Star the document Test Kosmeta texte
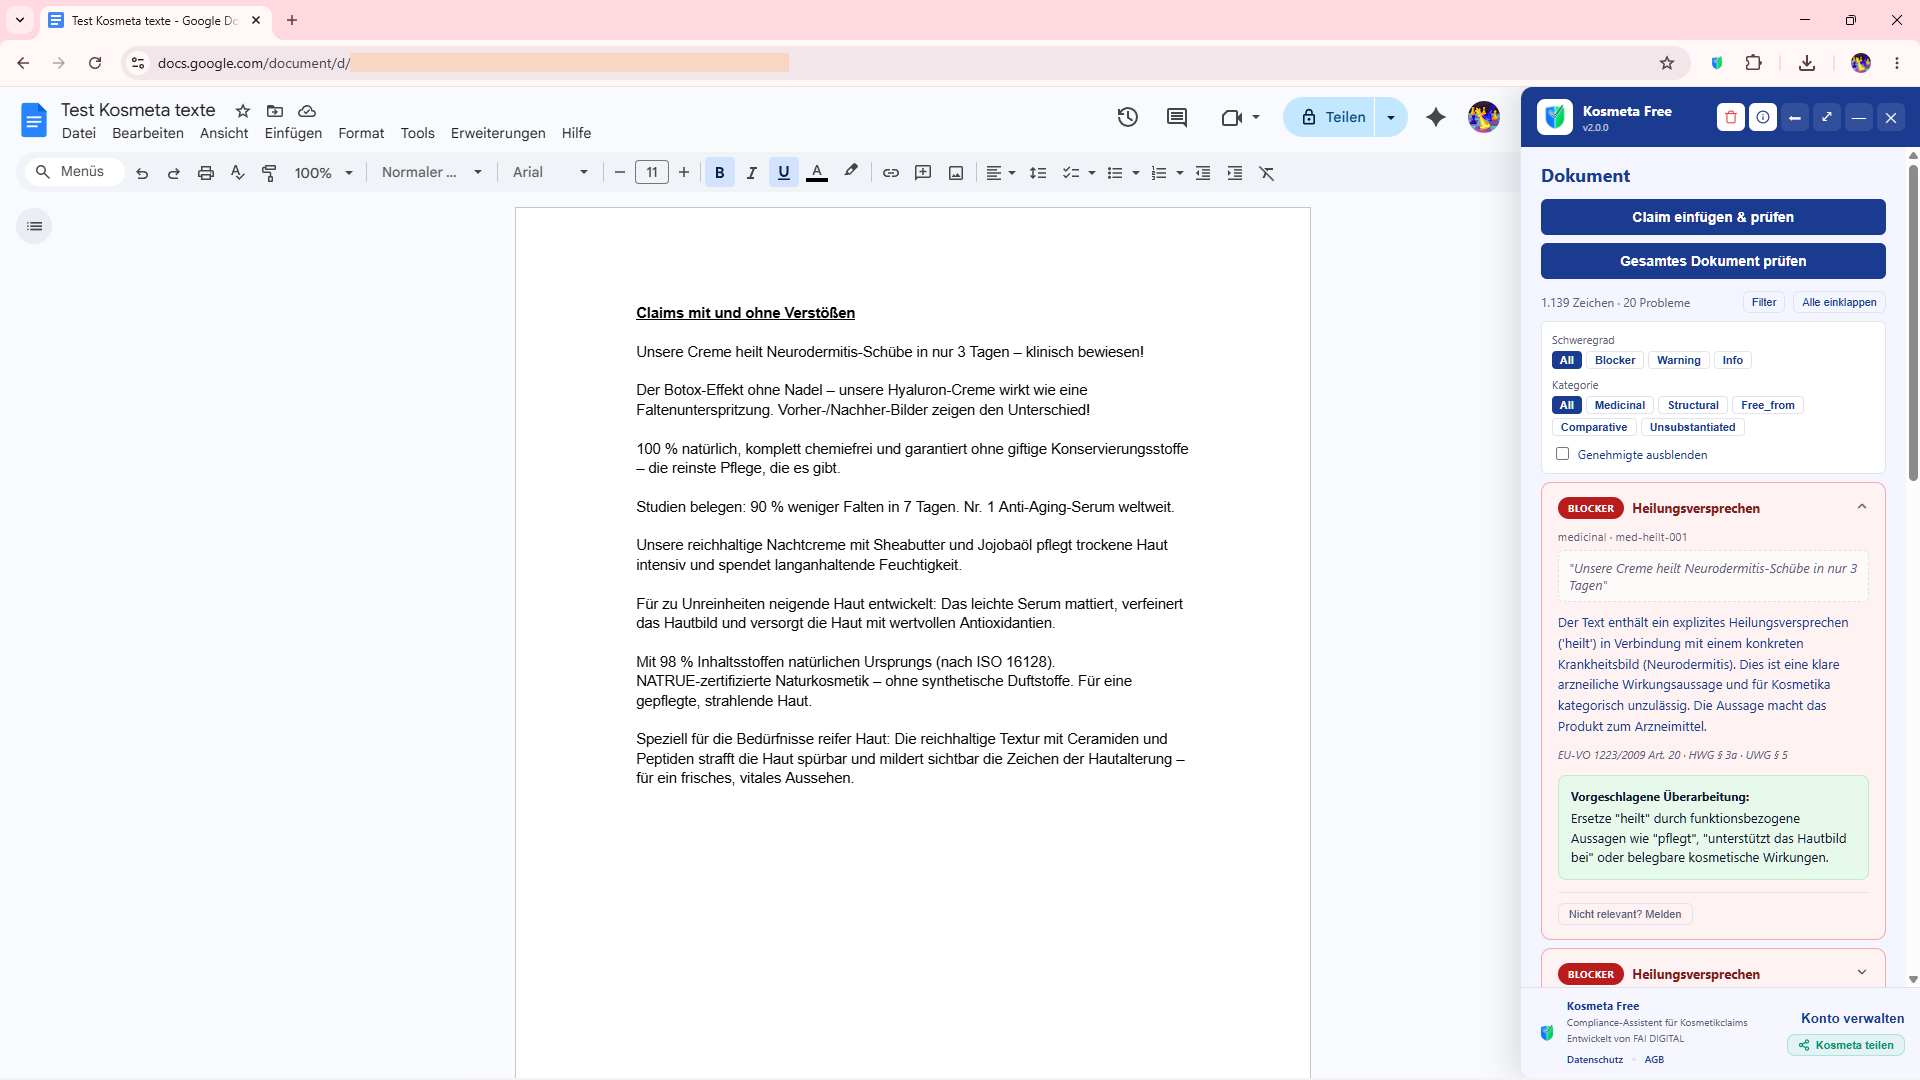Image resolution: width=1920 pixels, height=1080 pixels. (x=243, y=111)
